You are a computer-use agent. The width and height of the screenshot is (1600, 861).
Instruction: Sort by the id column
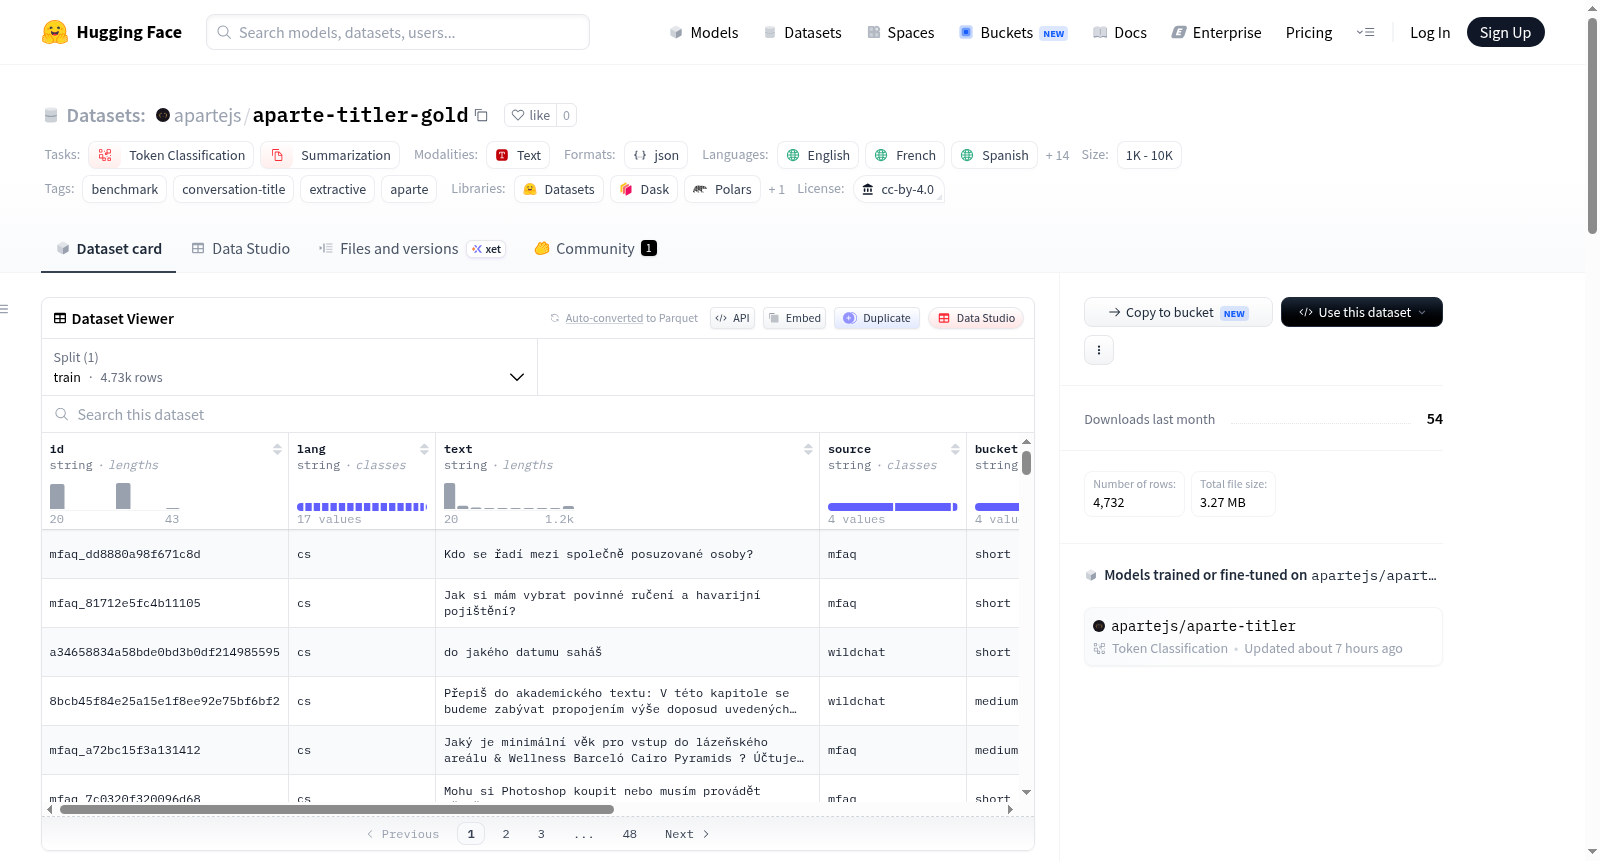pos(277,449)
